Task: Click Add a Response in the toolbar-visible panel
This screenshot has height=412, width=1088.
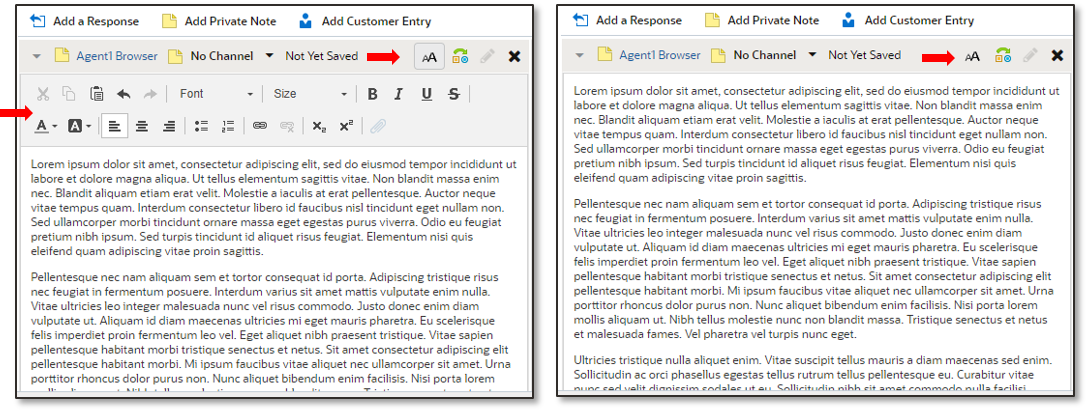Action: coord(84,22)
